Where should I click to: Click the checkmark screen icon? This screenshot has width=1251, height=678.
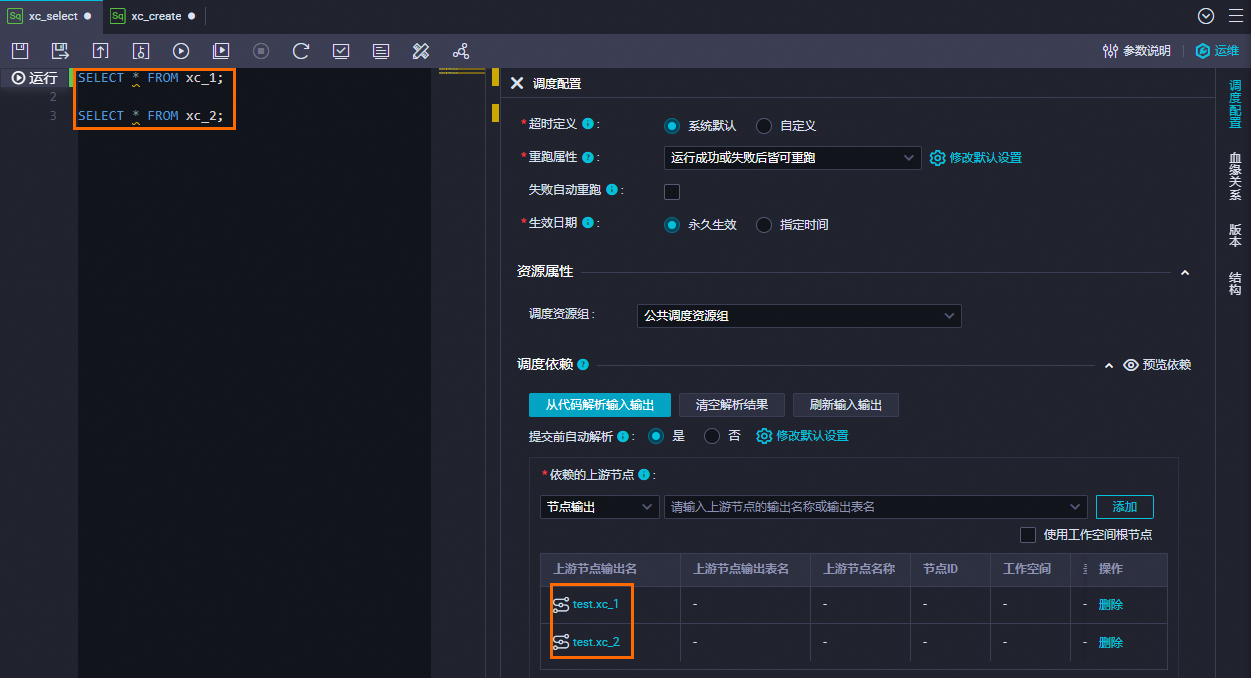click(x=341, y=51)
